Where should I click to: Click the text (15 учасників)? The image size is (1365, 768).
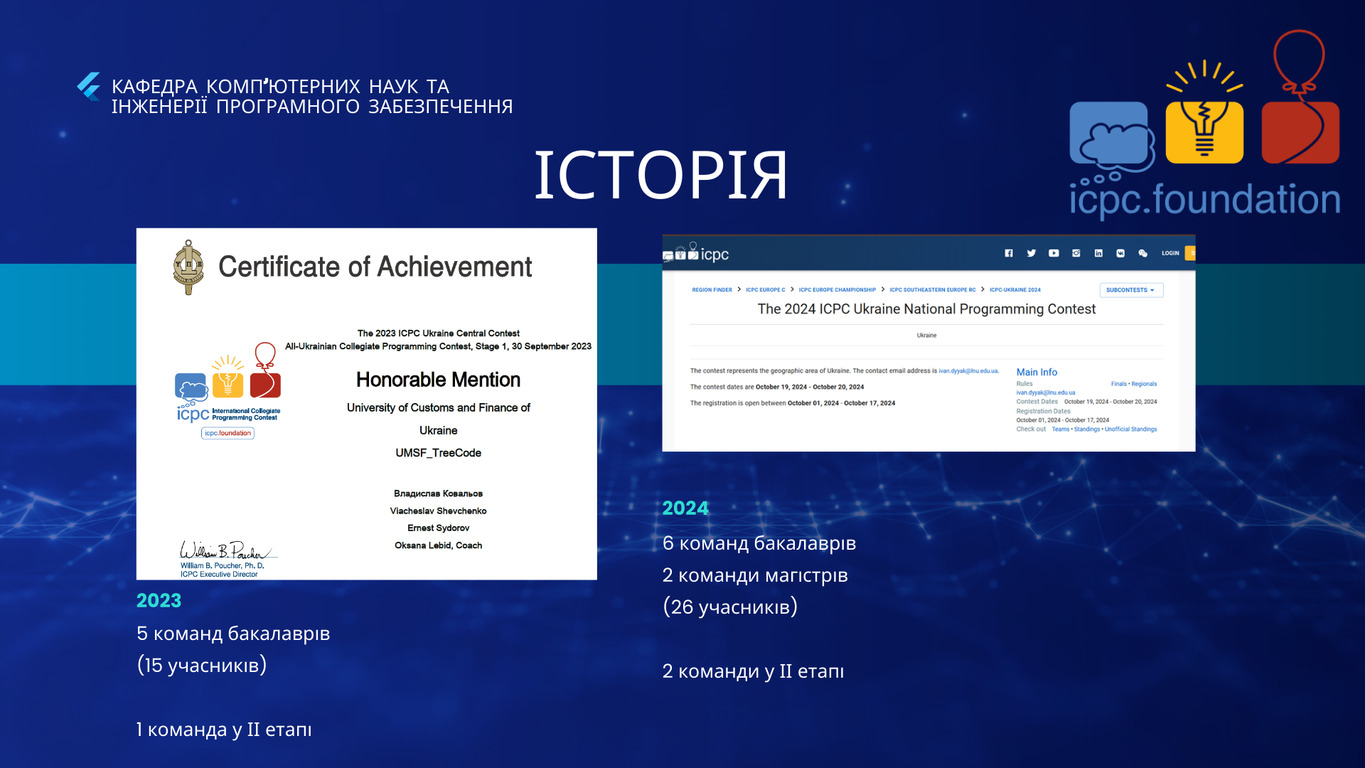coord(201,666)
